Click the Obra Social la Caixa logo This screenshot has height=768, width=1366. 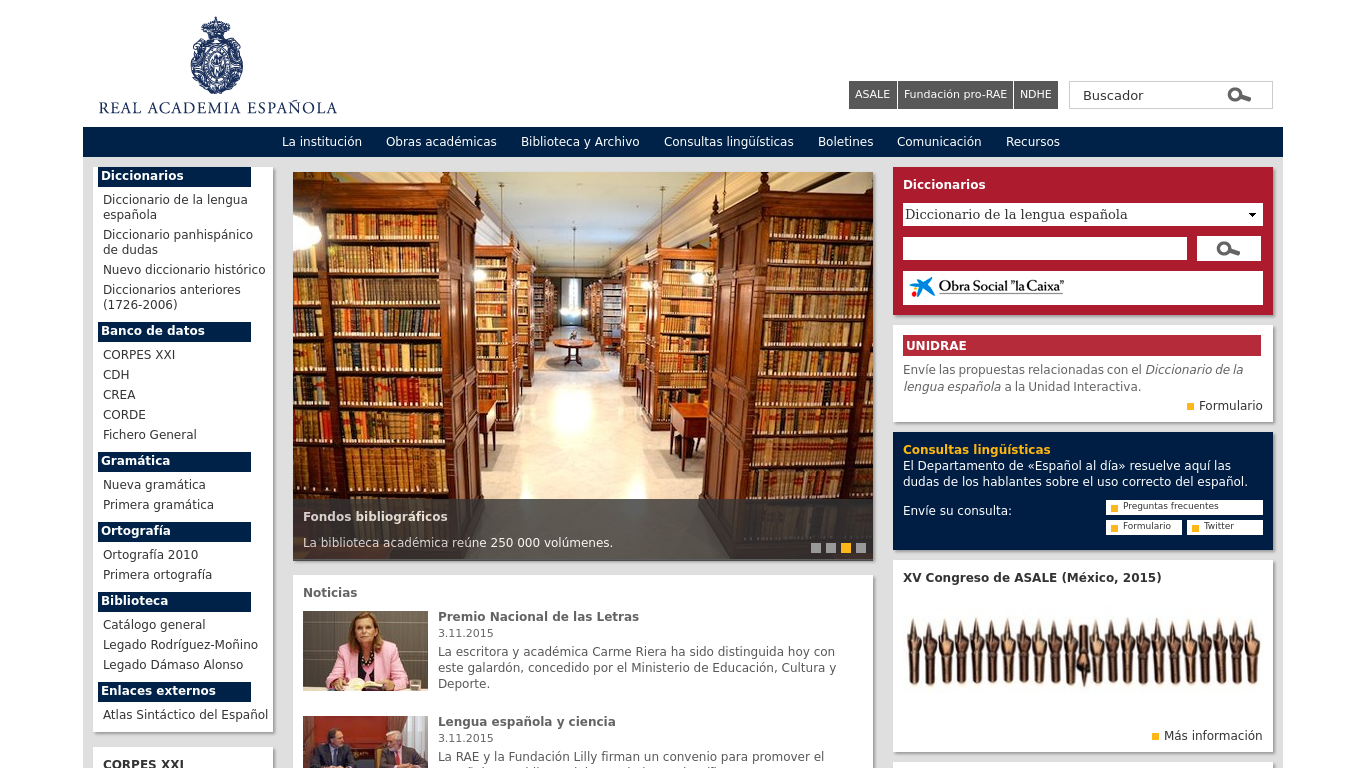pos(986,287)
